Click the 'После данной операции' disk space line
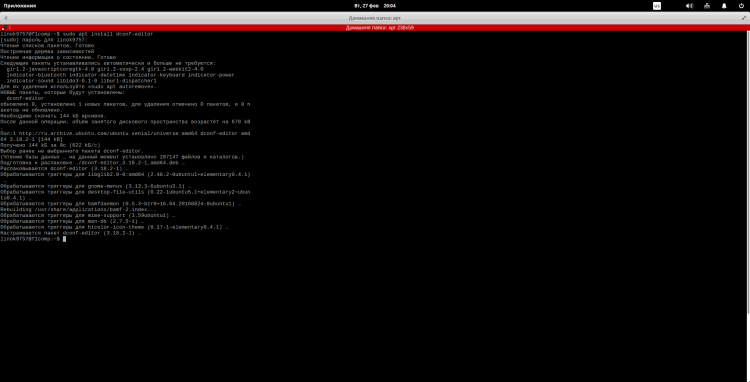 tap(125, 121)
